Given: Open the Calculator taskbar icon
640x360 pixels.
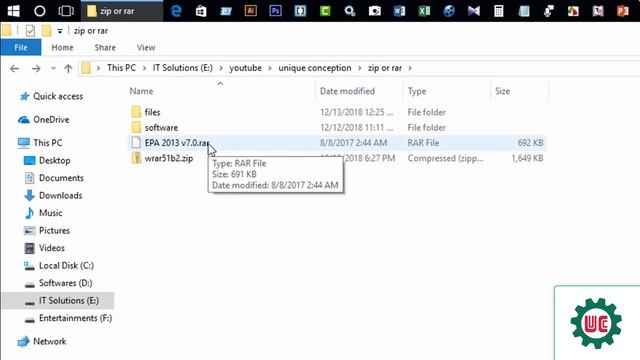Looking at the screenshot, I should 499,11.
